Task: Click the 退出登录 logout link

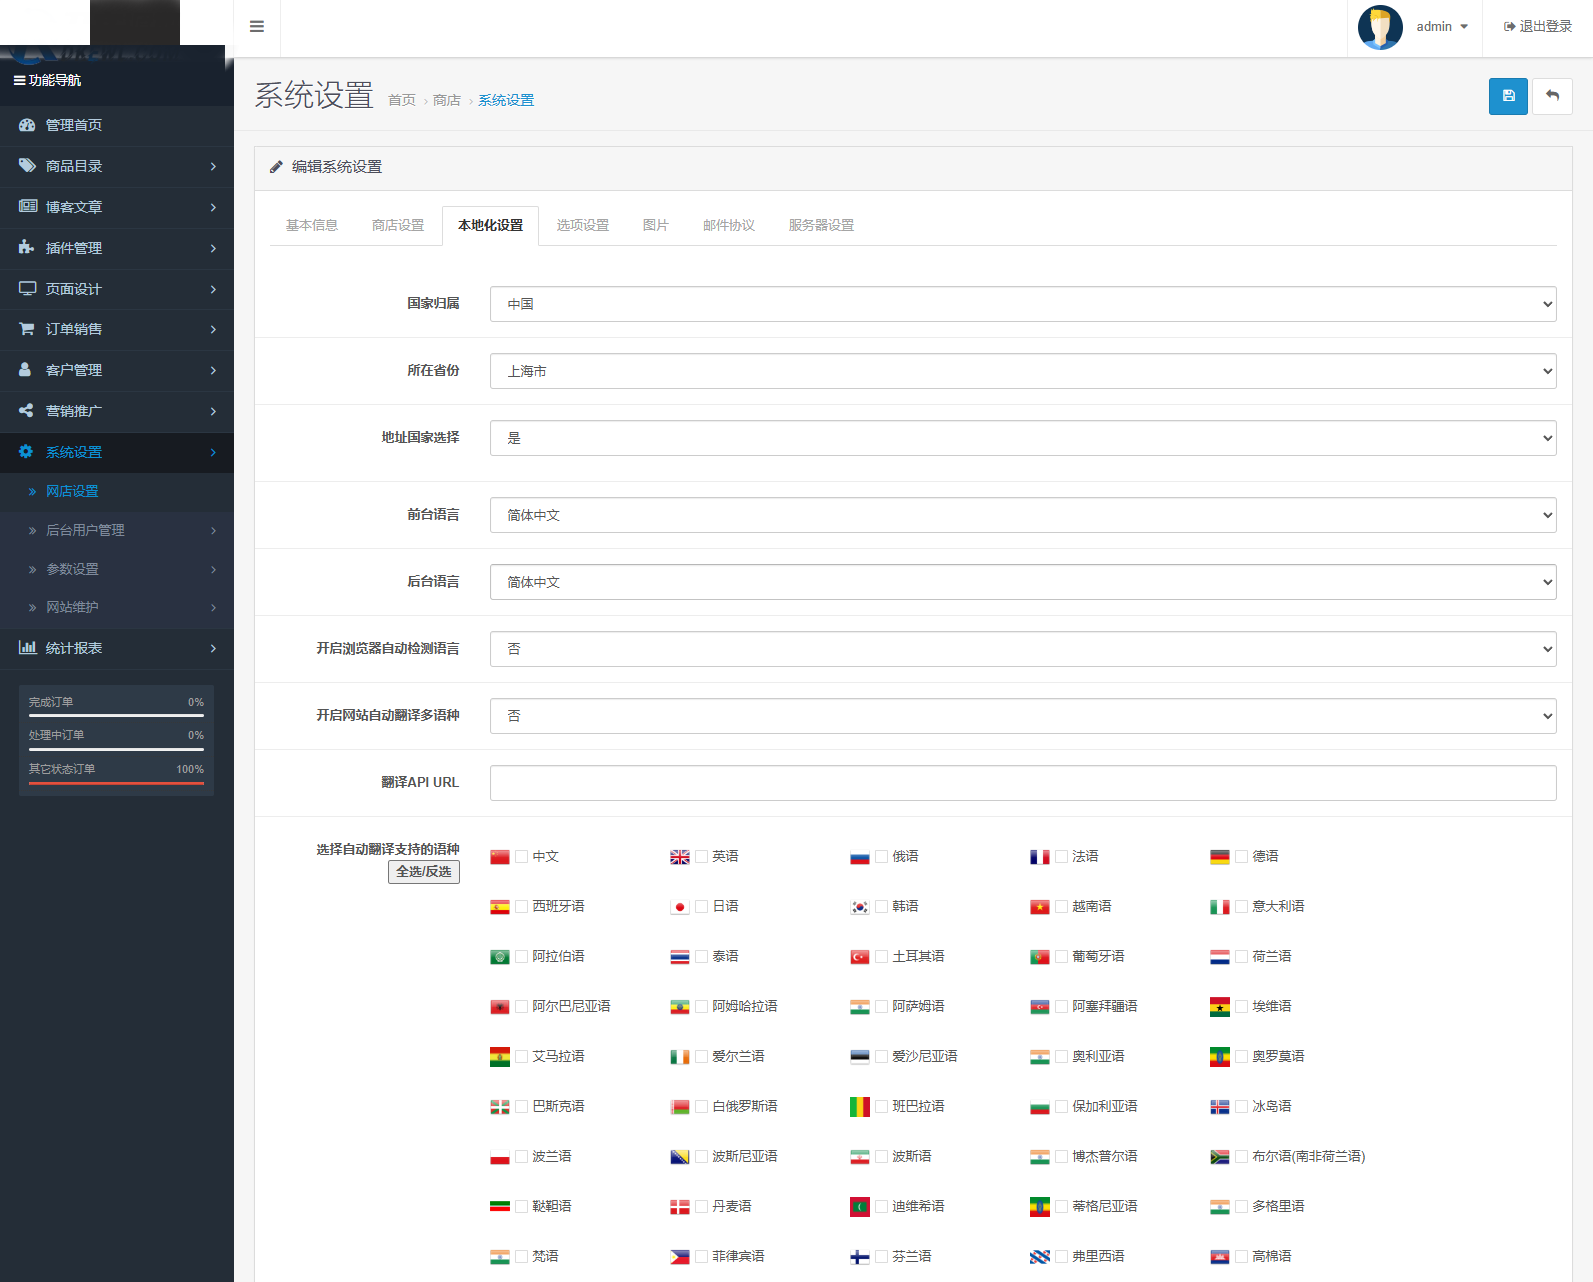Action: tap(1538, 27)
